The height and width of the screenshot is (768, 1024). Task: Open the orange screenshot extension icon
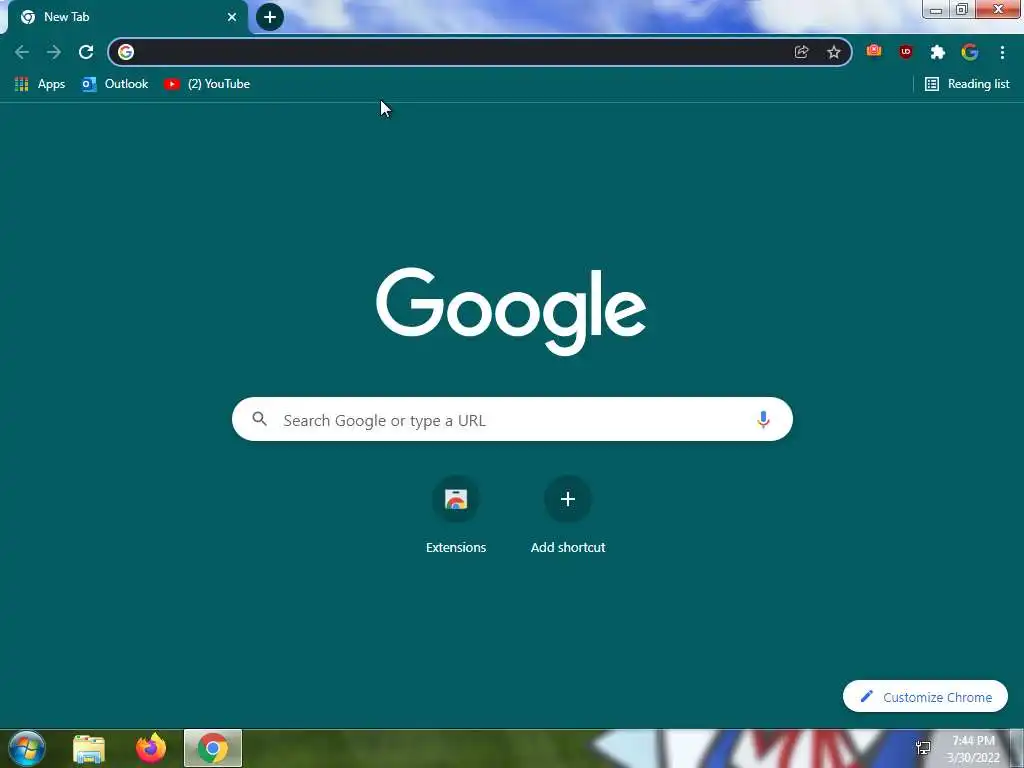[x=874, y=52]
